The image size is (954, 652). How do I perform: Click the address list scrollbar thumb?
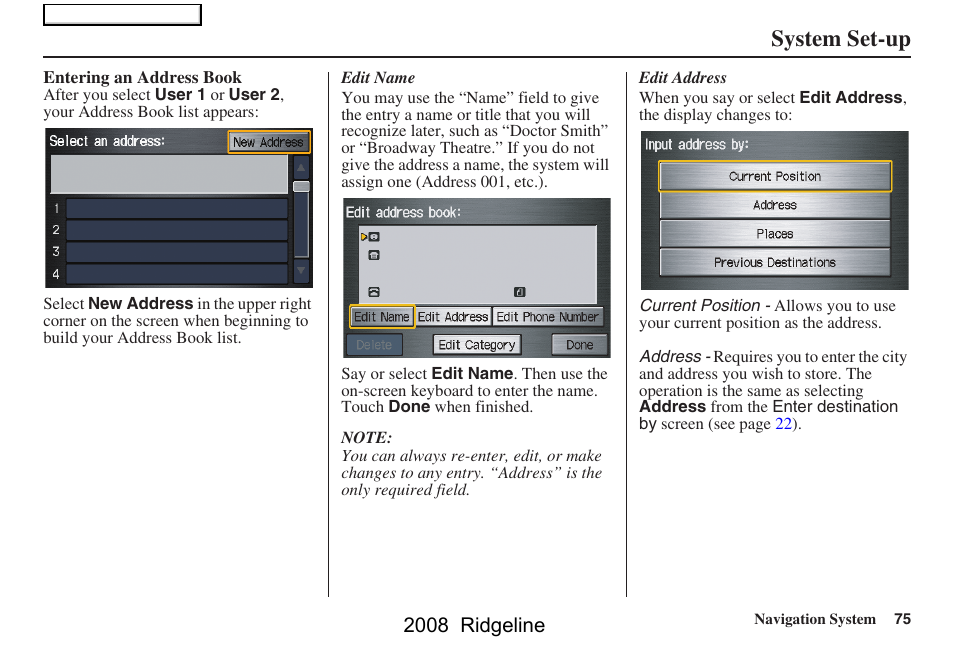click(301, 186)
